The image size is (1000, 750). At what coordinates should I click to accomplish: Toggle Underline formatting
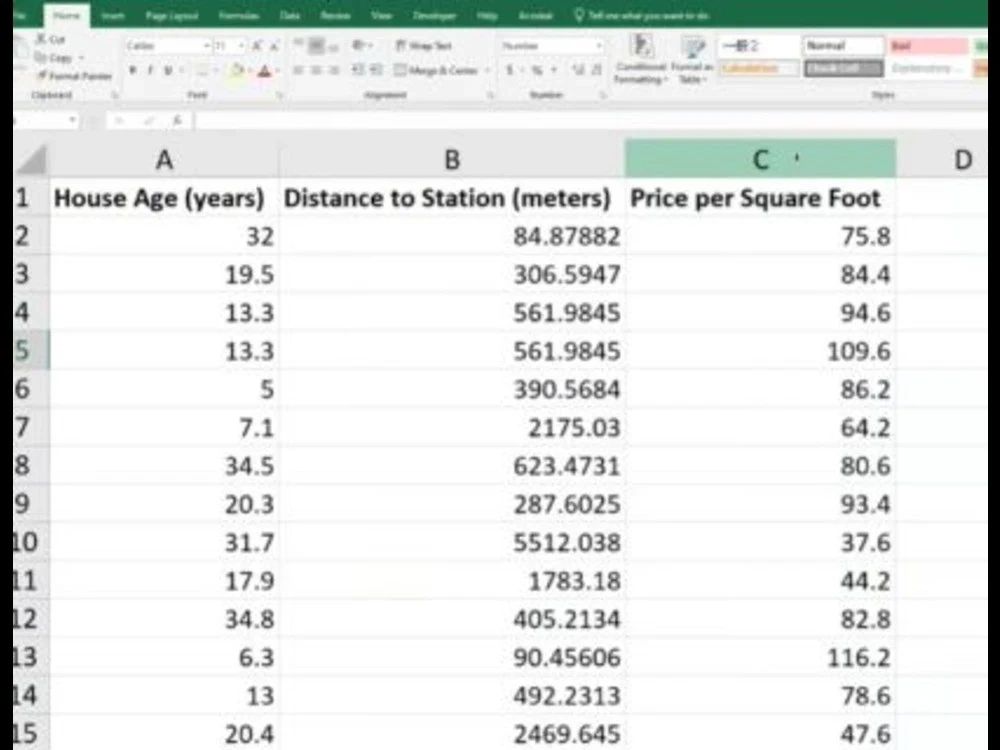pyautogui.click(x=168, y=71)
